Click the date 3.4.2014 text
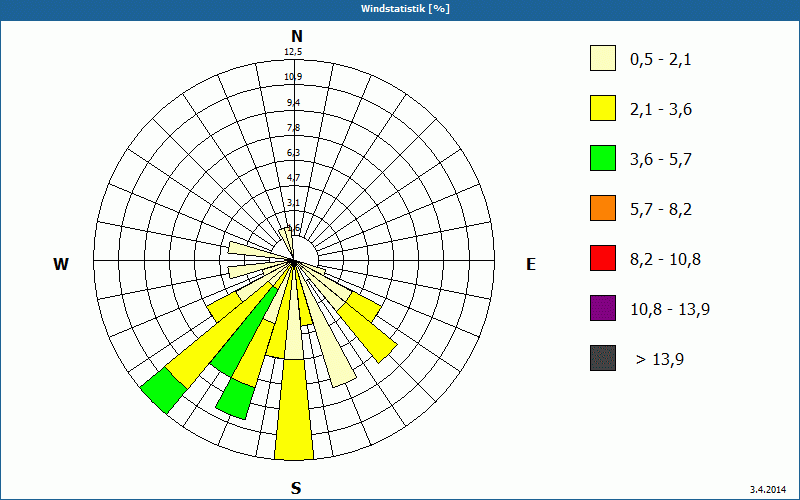800x500 pixels. 768,490
